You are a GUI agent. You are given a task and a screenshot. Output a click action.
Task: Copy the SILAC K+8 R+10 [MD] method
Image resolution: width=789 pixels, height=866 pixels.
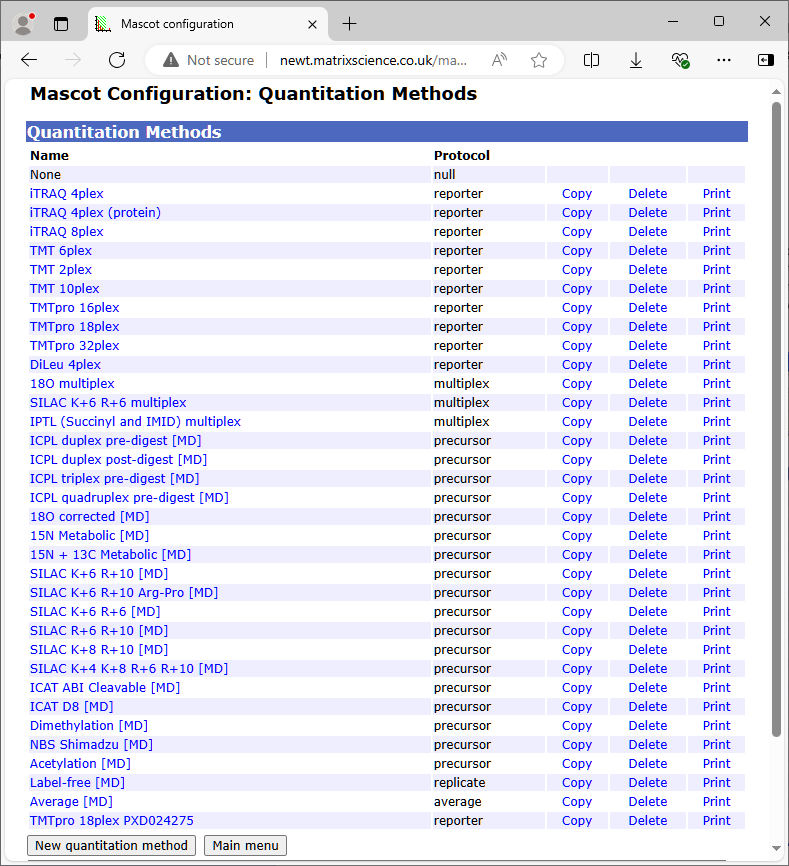[x=577, y=650]
